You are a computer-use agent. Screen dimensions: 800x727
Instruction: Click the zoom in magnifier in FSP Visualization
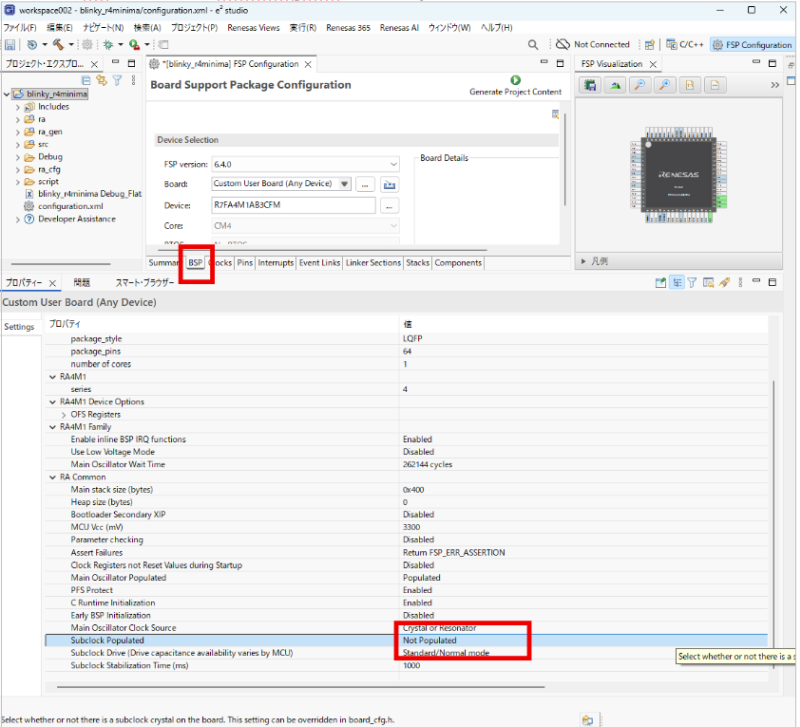665,85
